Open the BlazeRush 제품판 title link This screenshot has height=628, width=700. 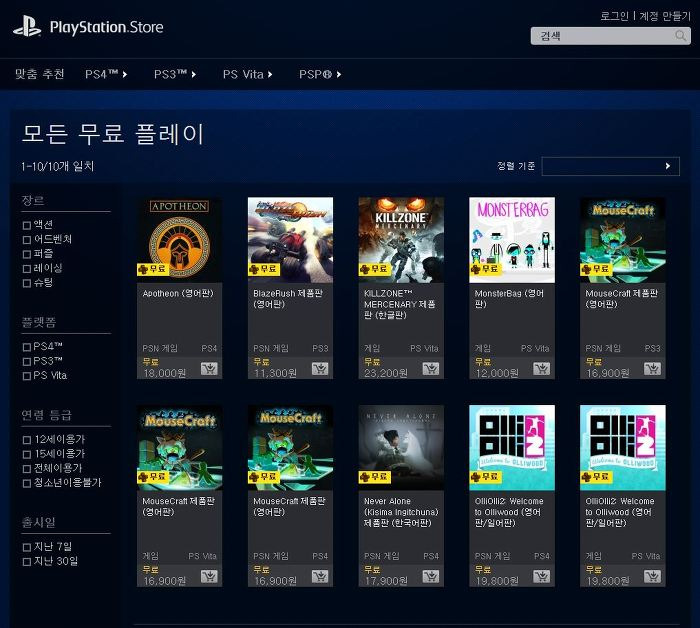pyautogui.click(x=288, y=299)
